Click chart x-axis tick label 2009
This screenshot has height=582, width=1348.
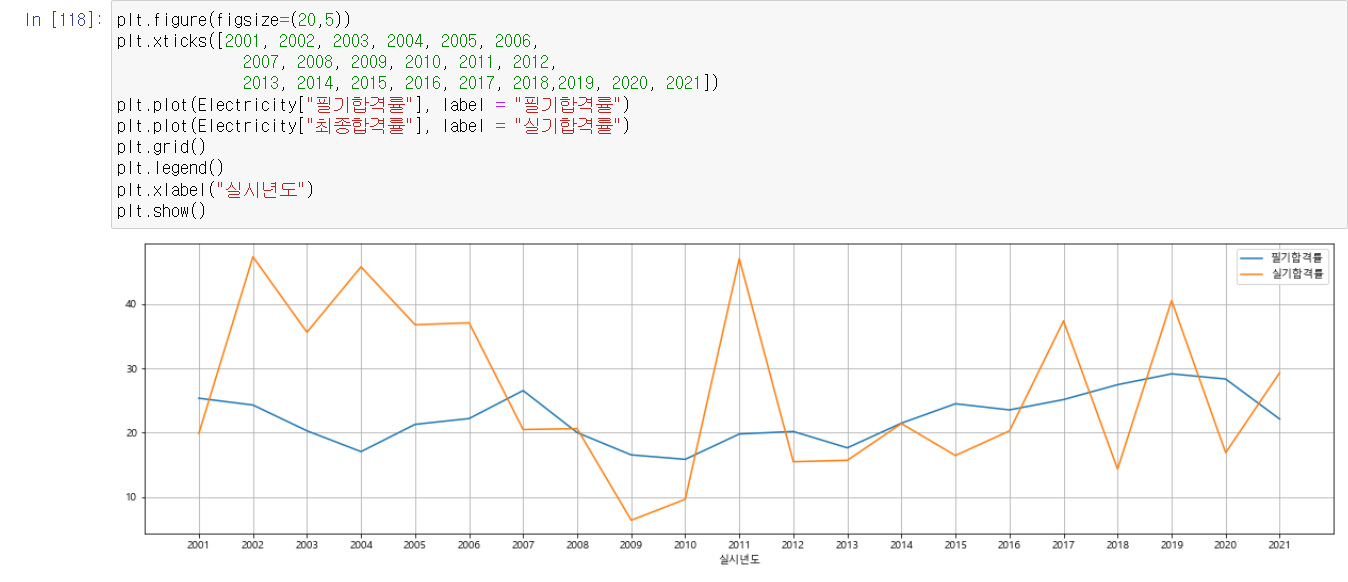point(631,545)
